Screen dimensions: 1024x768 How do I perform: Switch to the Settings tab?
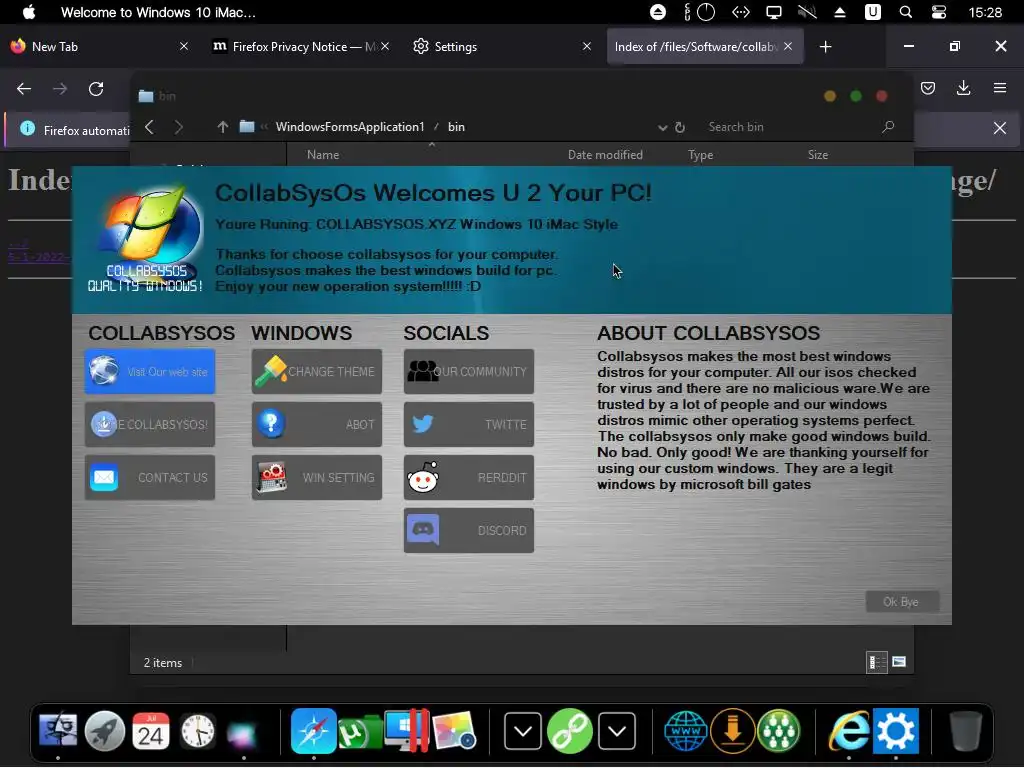point(502,46)
